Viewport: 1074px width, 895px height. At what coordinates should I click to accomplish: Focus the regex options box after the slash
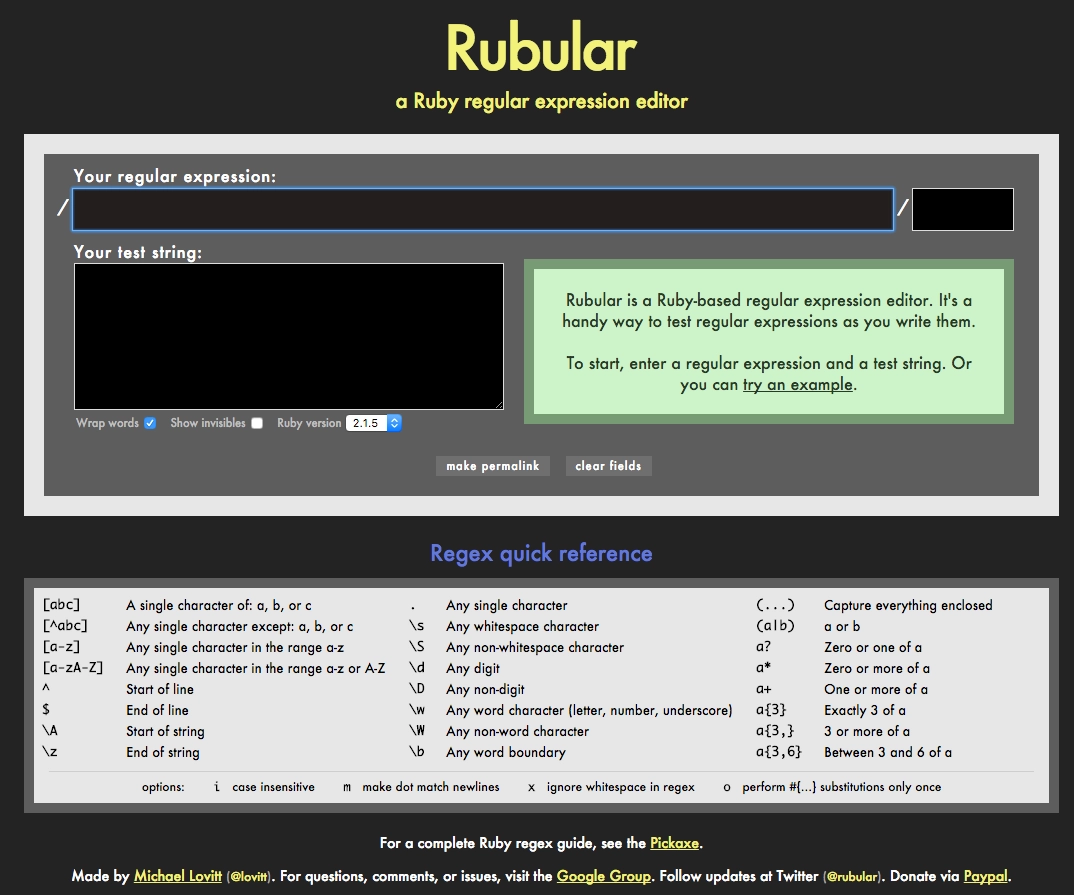[x=962, y=209]
